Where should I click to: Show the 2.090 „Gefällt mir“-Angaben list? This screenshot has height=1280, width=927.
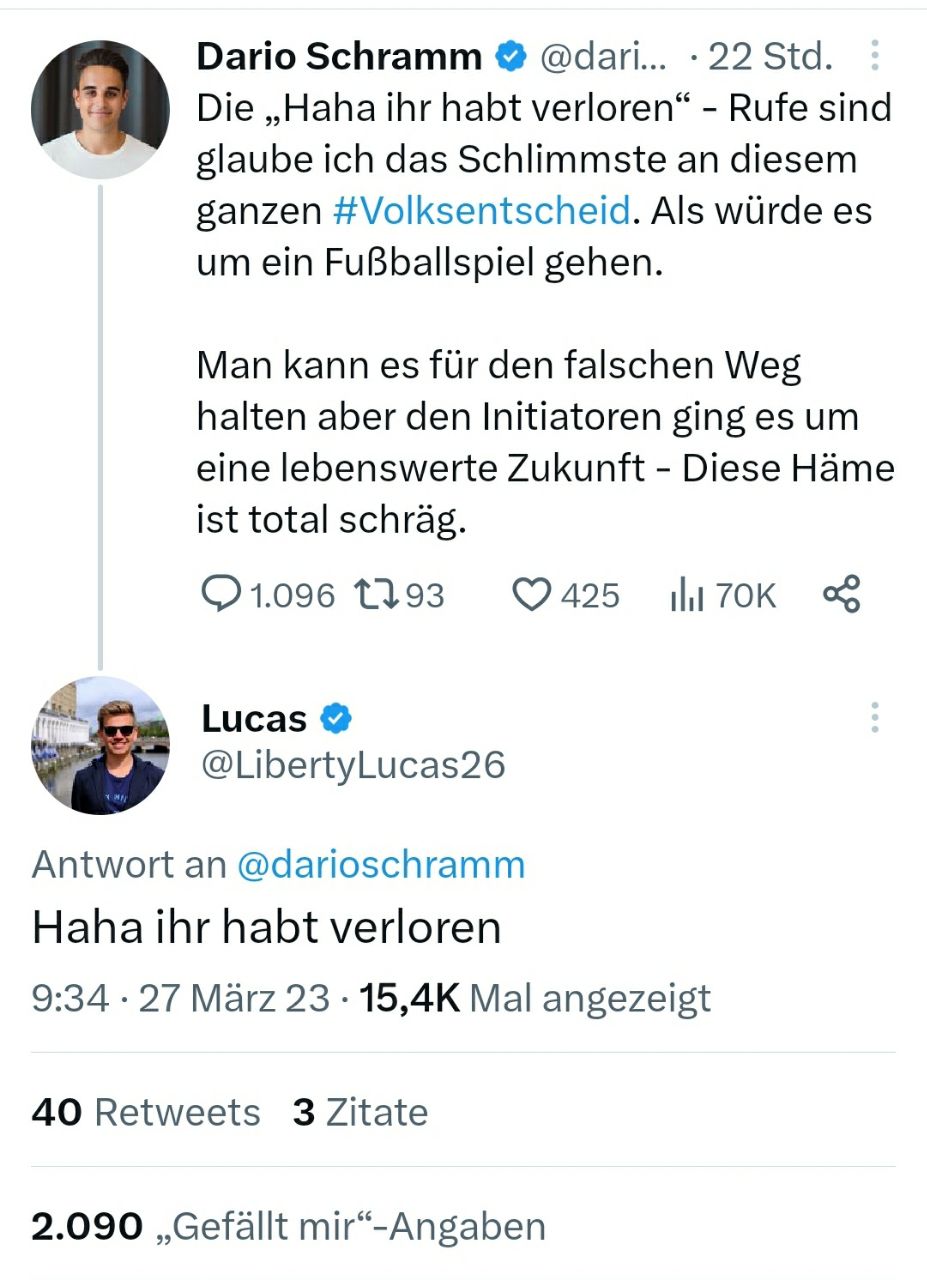click(288, 1226)
